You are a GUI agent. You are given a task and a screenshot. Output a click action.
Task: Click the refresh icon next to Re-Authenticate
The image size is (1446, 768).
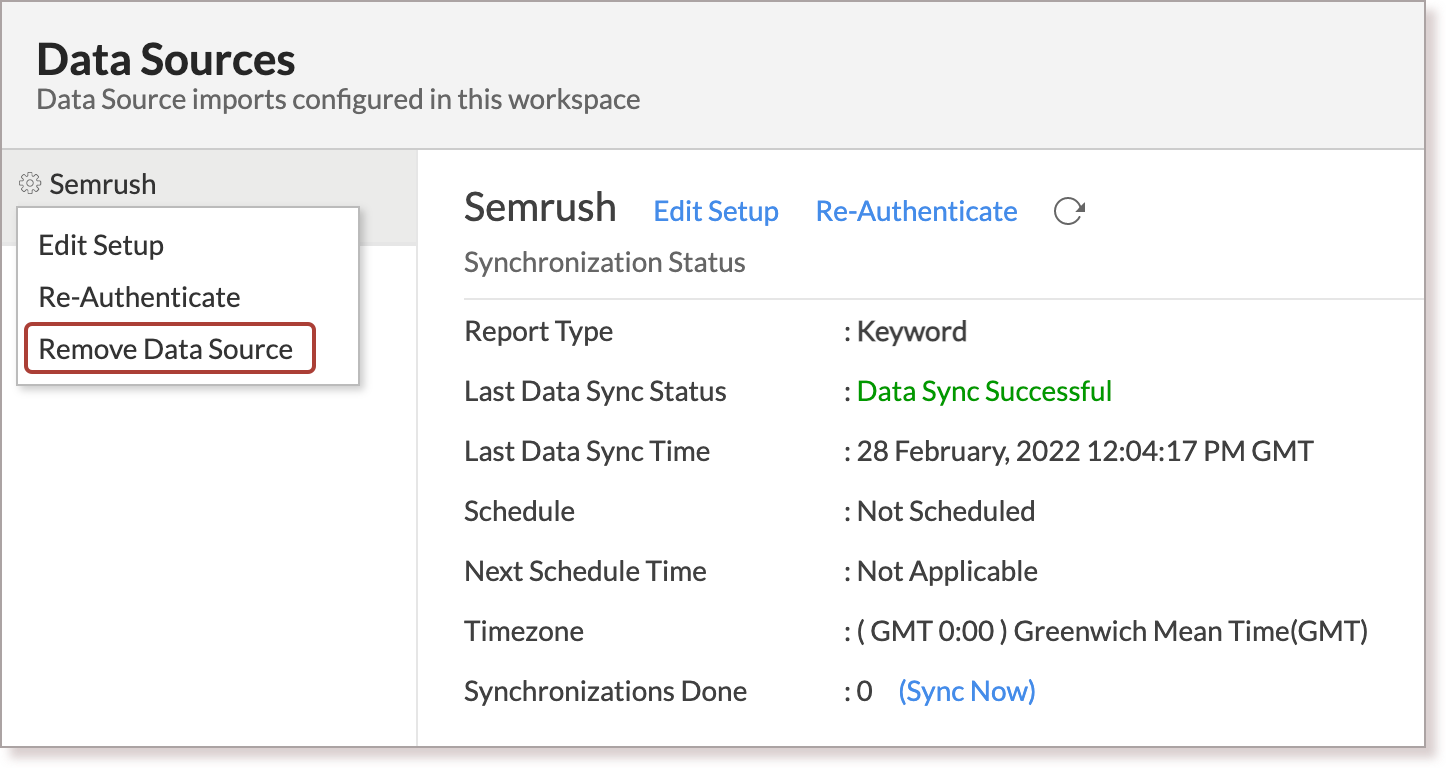coord(1069,211)
